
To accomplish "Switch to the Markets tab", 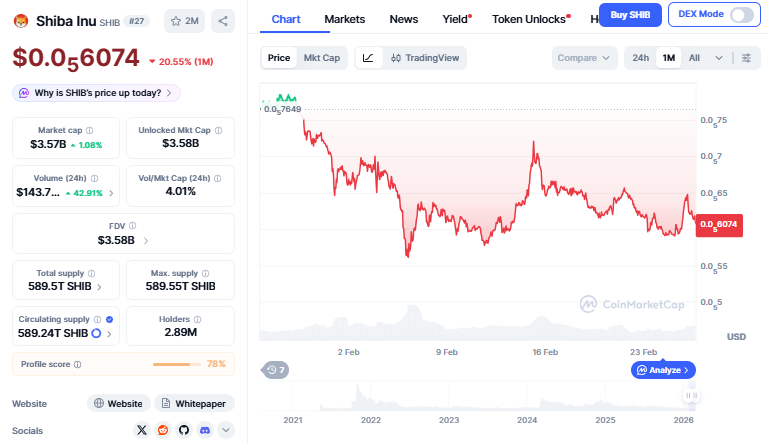I will [x=345, y=19].
